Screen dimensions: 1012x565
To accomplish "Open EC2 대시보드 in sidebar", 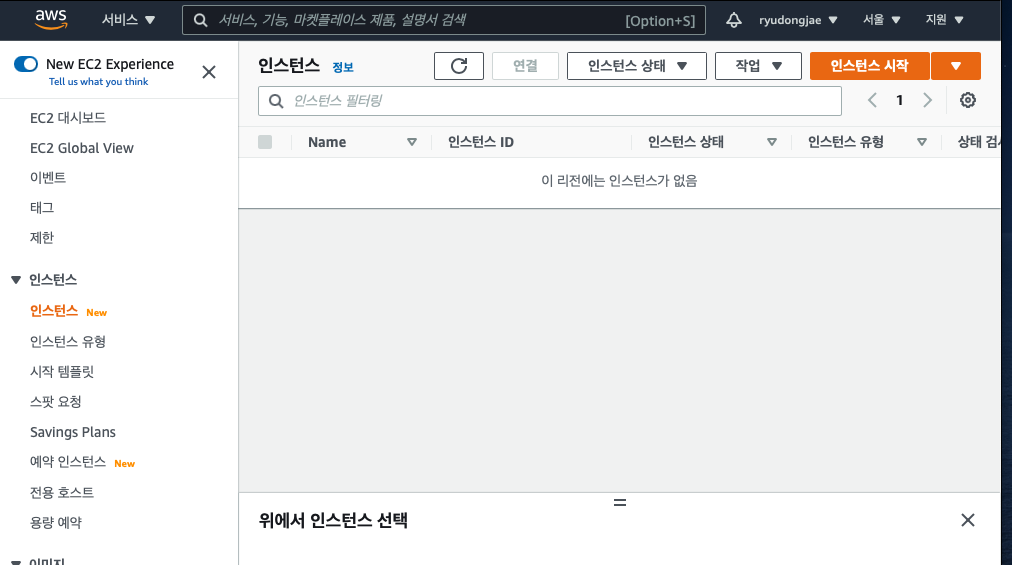I will click(68, 118).
